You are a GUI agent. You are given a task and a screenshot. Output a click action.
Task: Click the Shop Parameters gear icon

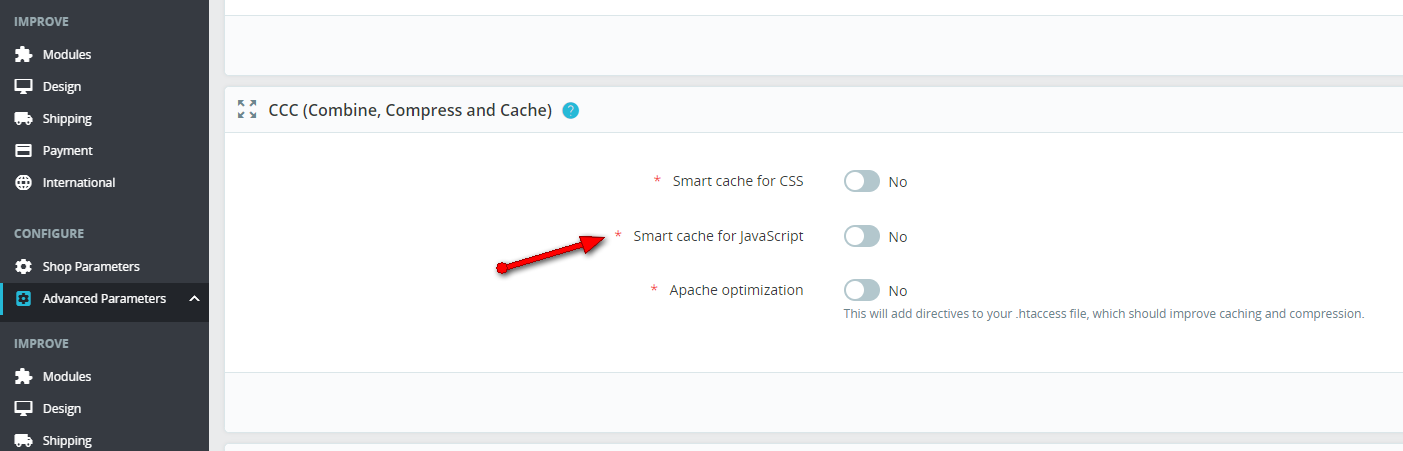coord(24,266)
